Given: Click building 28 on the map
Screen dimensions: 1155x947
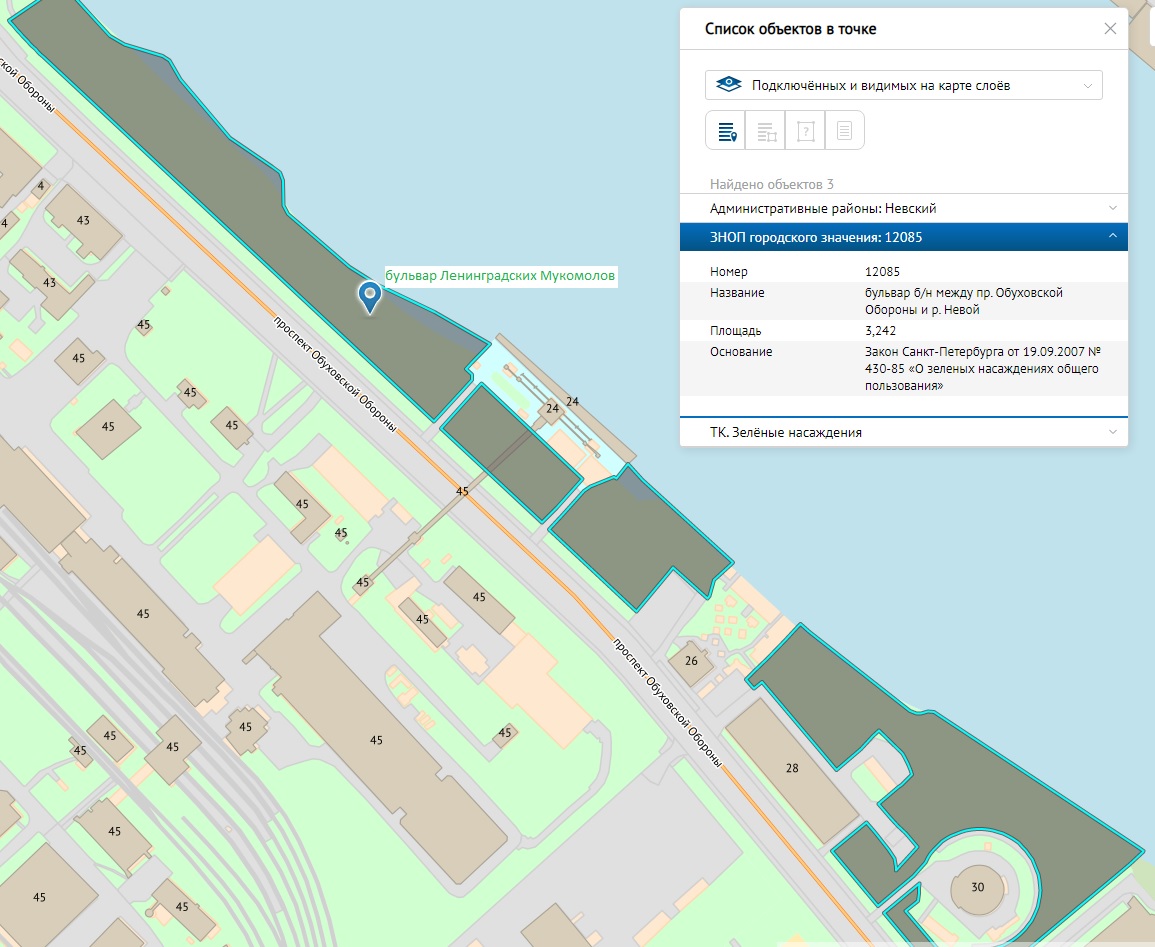Looking at the screenshot, I should tap(792, 768).
